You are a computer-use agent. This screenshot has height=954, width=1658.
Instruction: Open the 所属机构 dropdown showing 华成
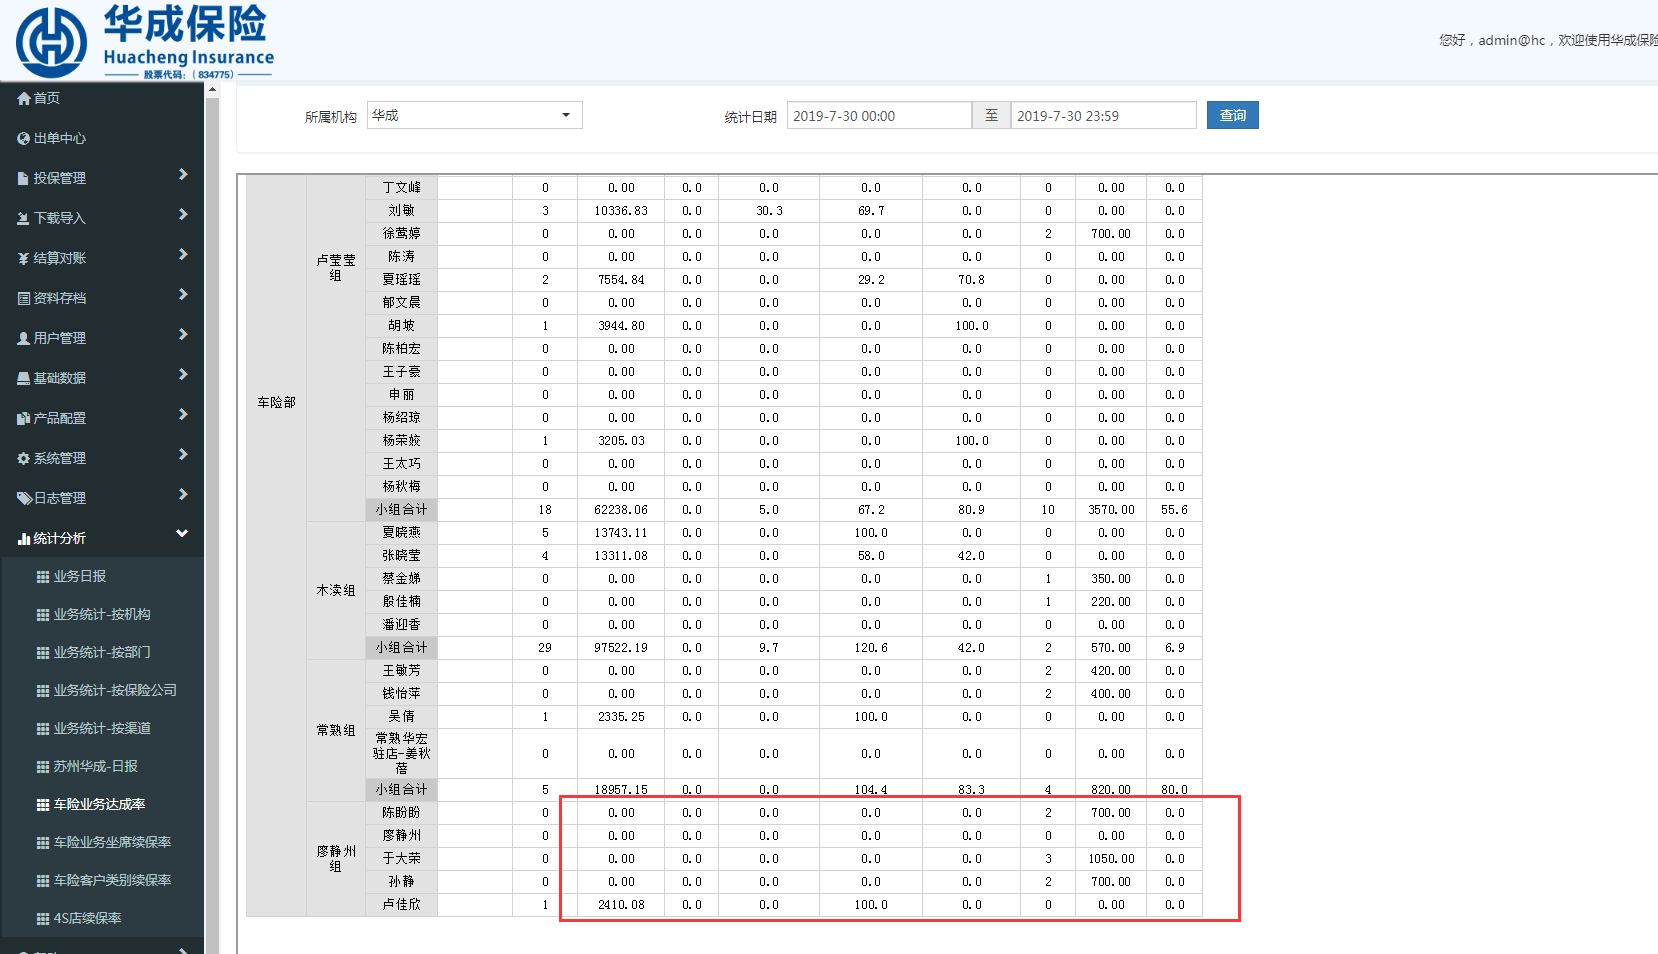click(x=475, y=115)
